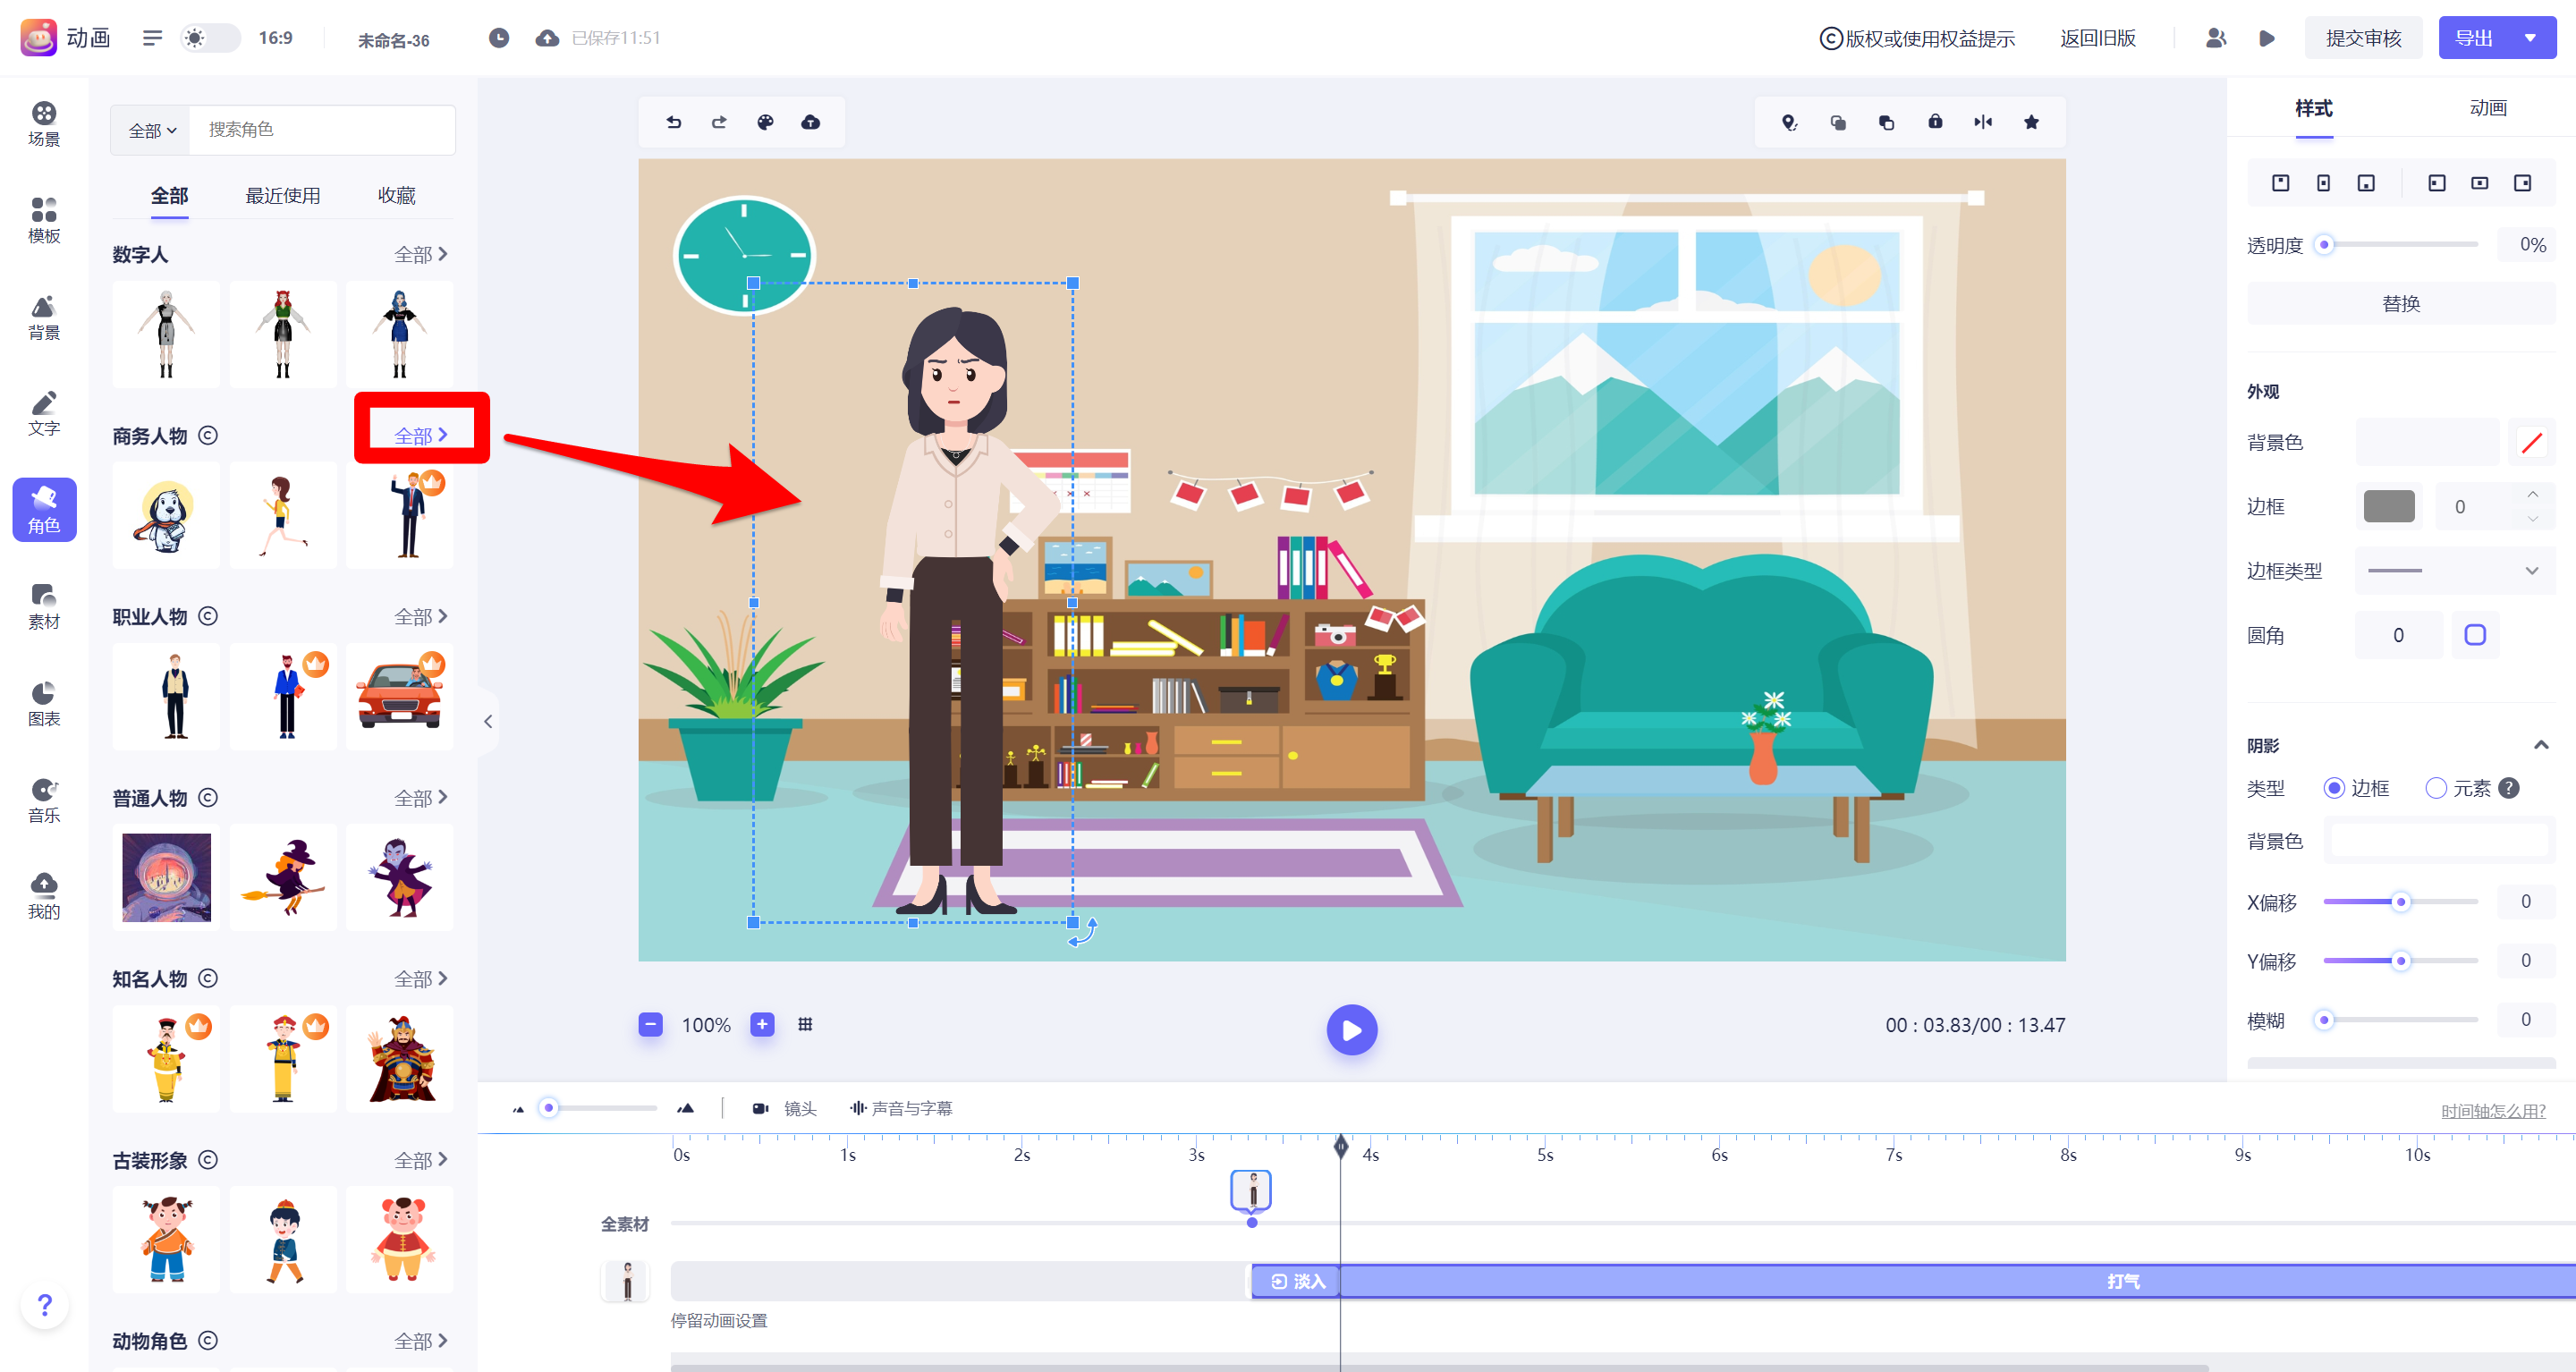Click the 替换 replace button

(x=2400, y=303)
